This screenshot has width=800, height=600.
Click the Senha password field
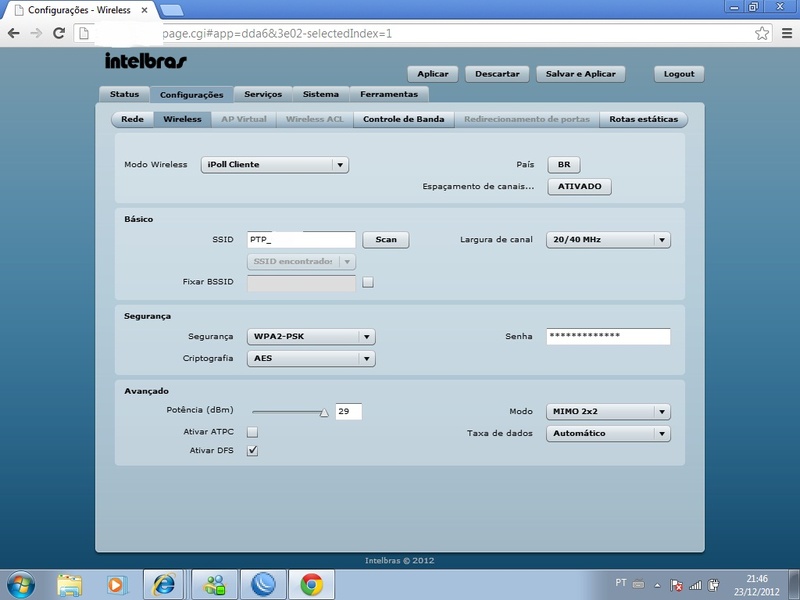click(x=608, y=337)
